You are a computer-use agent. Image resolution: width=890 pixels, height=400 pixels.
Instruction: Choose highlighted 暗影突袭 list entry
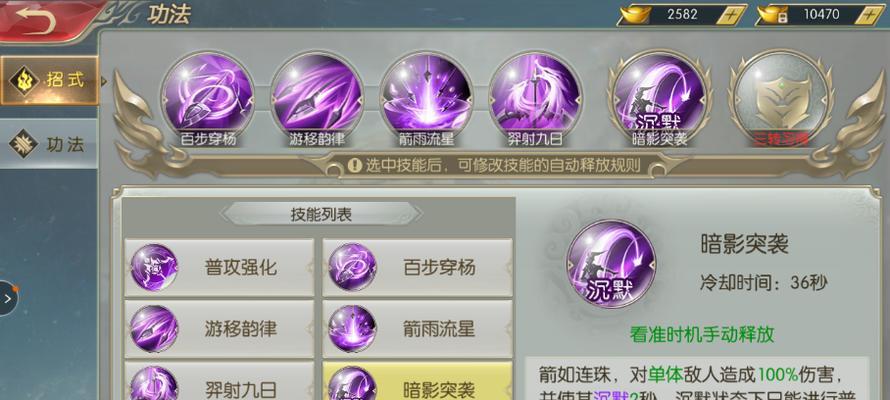pyautogui.click(x=417, y=381)
